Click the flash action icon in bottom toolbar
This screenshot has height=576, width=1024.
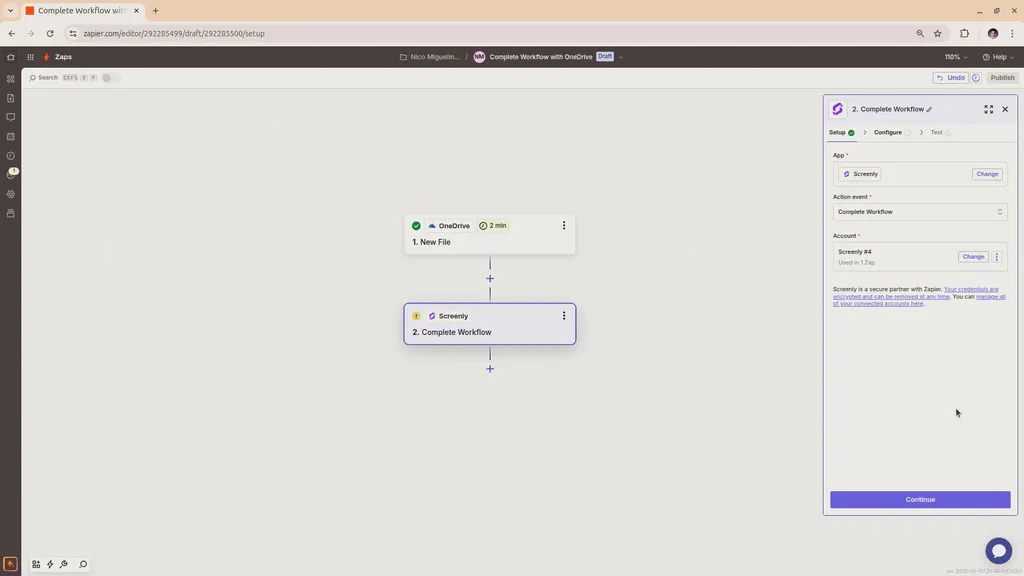click(x=49, y=564)
